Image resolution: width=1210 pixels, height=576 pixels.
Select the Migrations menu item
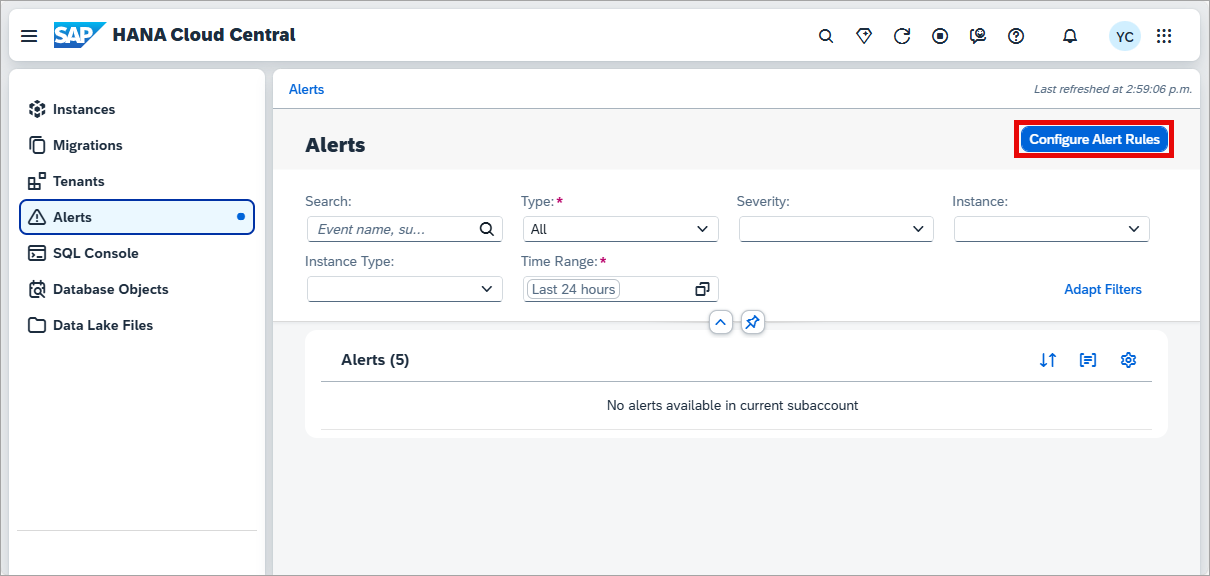coord(137,145)
